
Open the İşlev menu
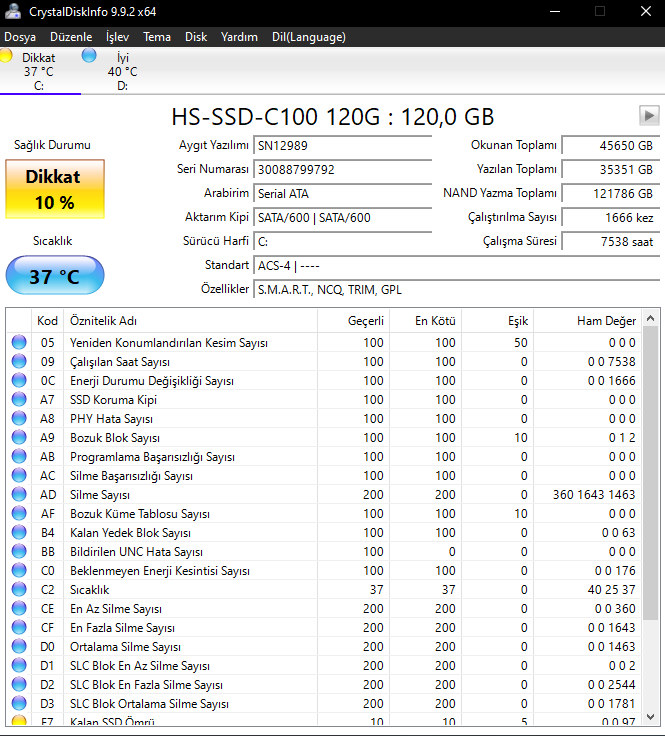pyautogui.click(x=117, y=37)
